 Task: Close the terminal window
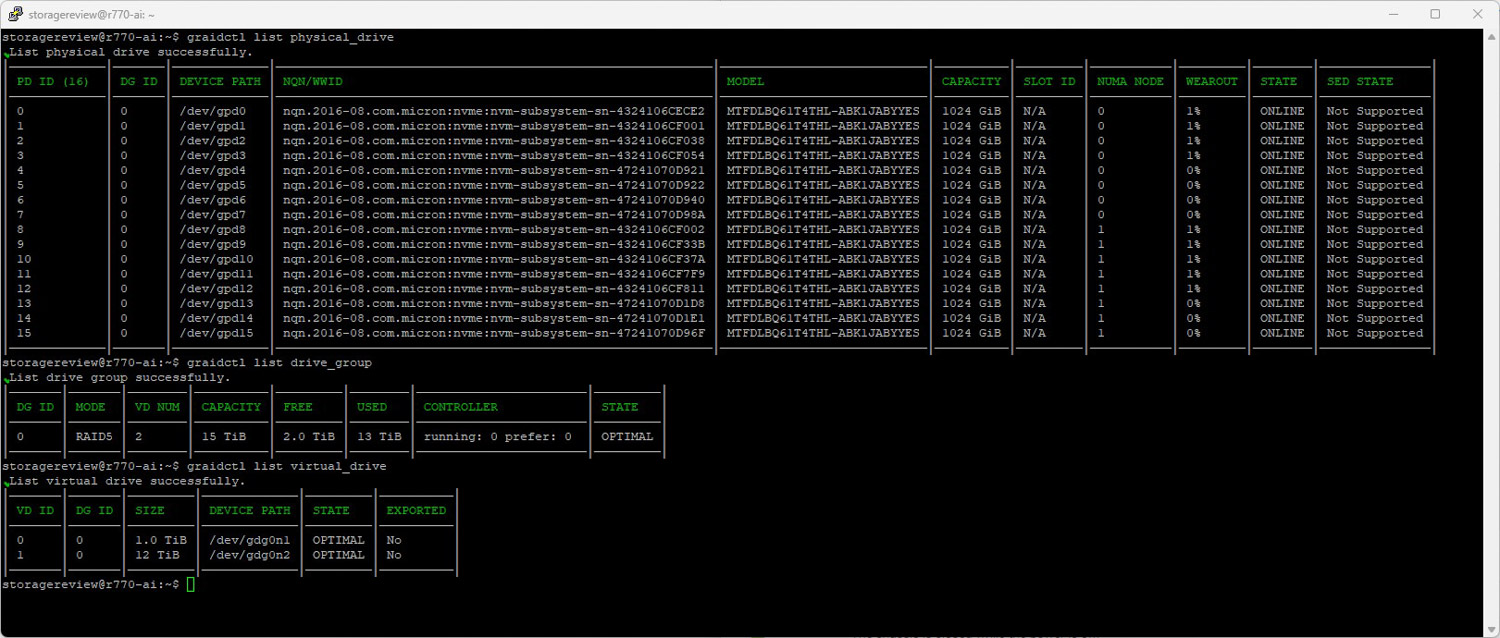click(x=1478, y=14)
